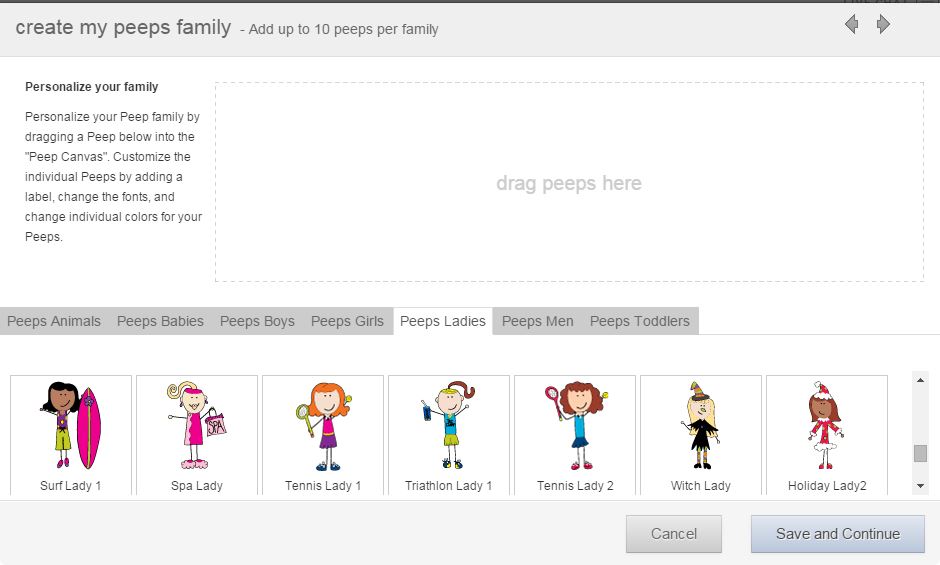Click the 'drag peeps here' canvas area
The height and width of the screenshot is (565, 940).
(x=569, y=182)
